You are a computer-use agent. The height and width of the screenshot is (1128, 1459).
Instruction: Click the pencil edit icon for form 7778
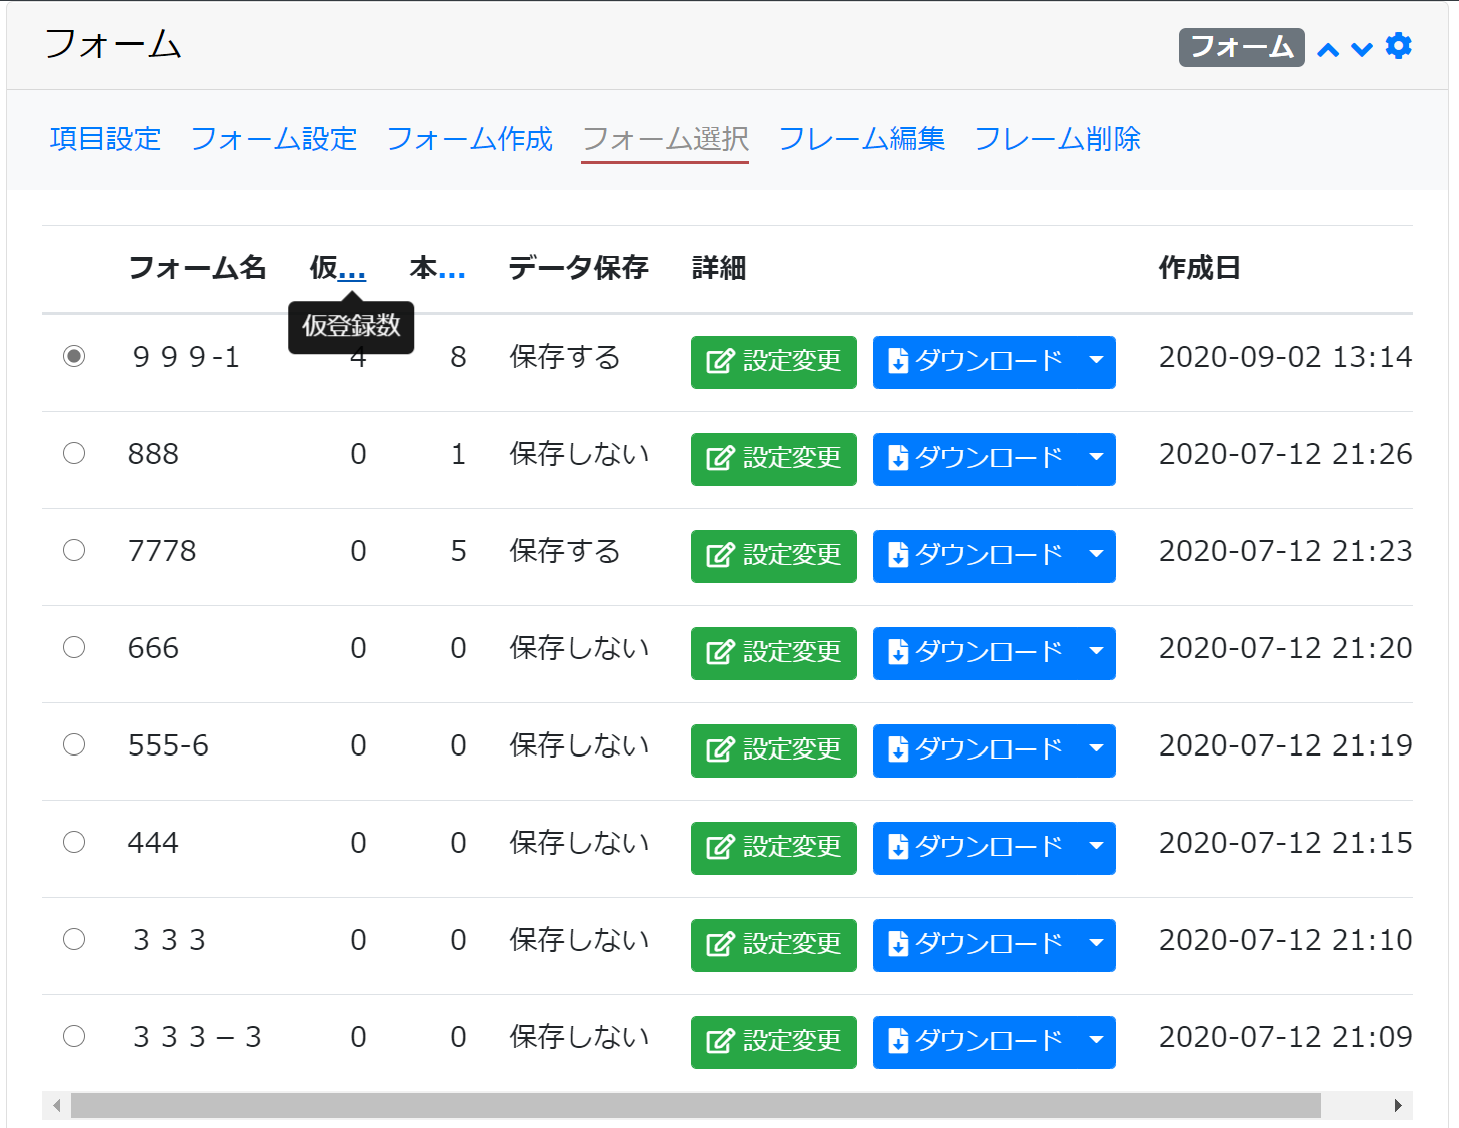[x=719, y=556]
